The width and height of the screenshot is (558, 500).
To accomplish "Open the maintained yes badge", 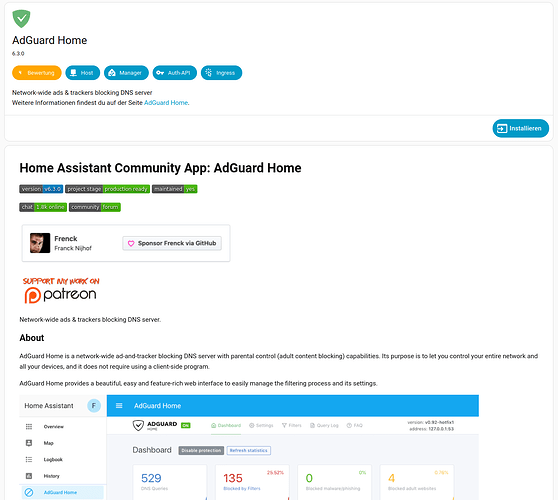I will (x=175, y=189).
